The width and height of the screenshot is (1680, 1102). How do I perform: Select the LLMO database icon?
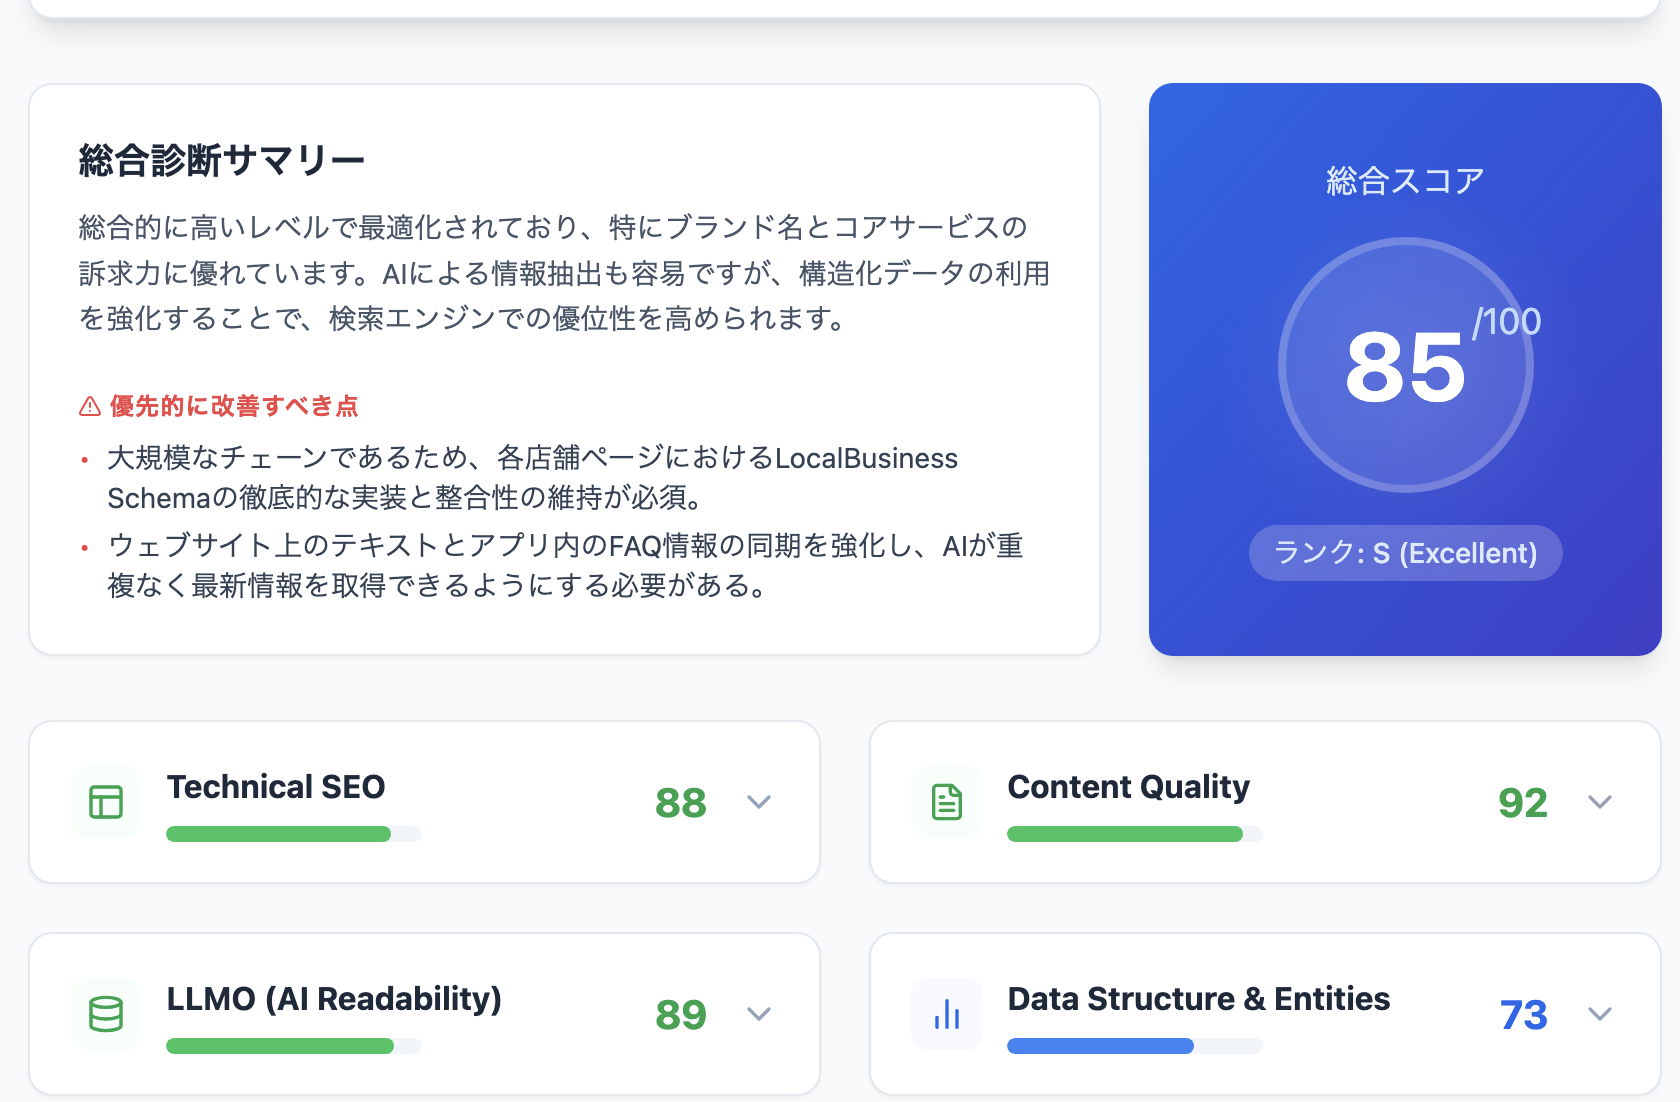pyautogui.click(x=104, y=1014)
